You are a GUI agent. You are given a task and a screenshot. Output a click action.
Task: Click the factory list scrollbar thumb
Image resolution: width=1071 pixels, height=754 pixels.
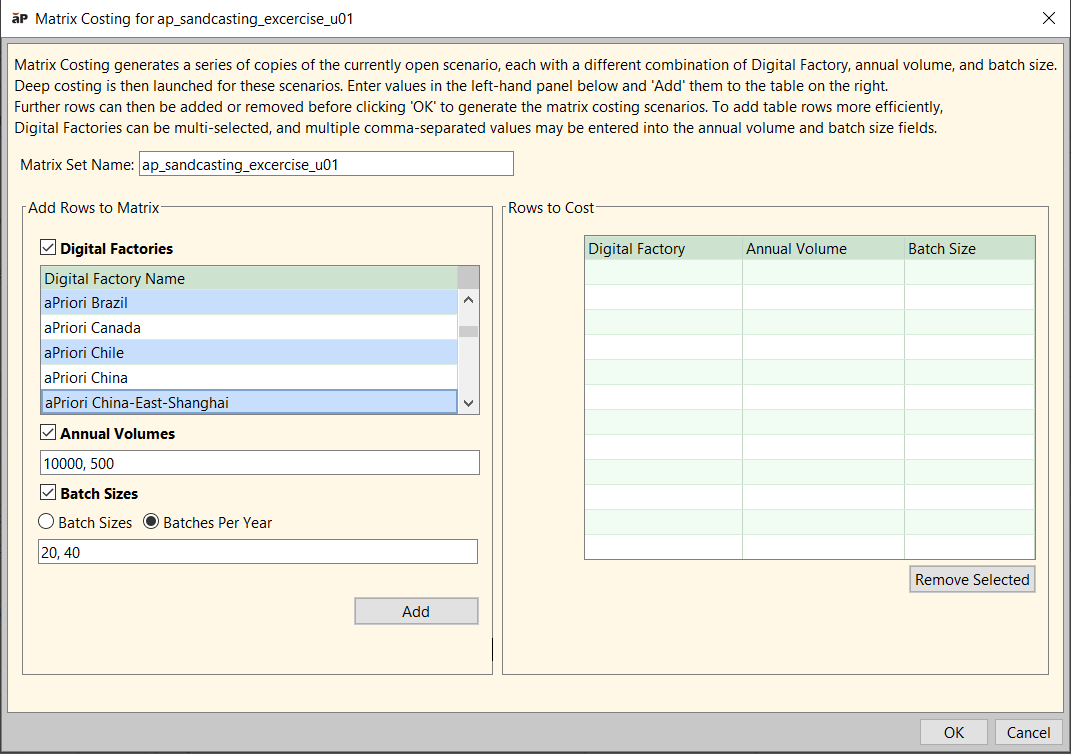coord(468,332)
